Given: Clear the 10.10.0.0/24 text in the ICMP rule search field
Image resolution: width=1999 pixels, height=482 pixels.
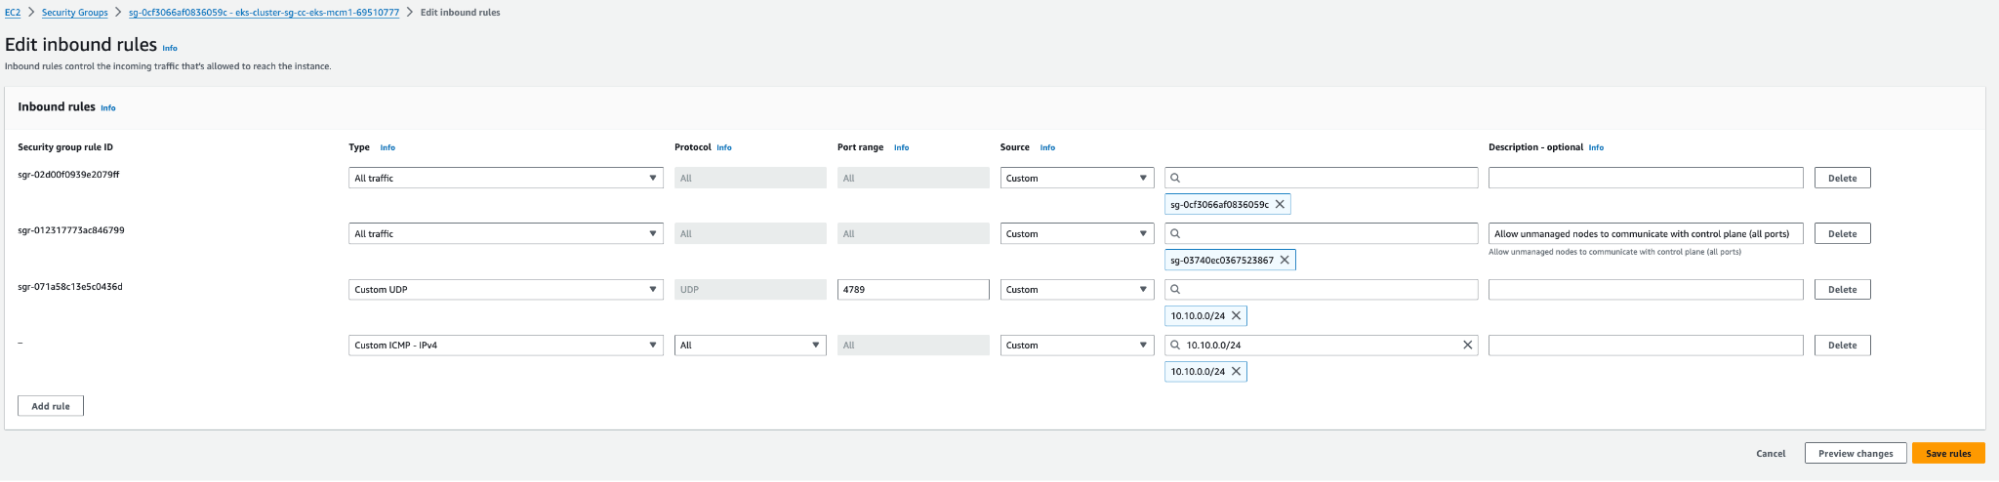Looking at the screenshot, I should tap(1467, 345).
